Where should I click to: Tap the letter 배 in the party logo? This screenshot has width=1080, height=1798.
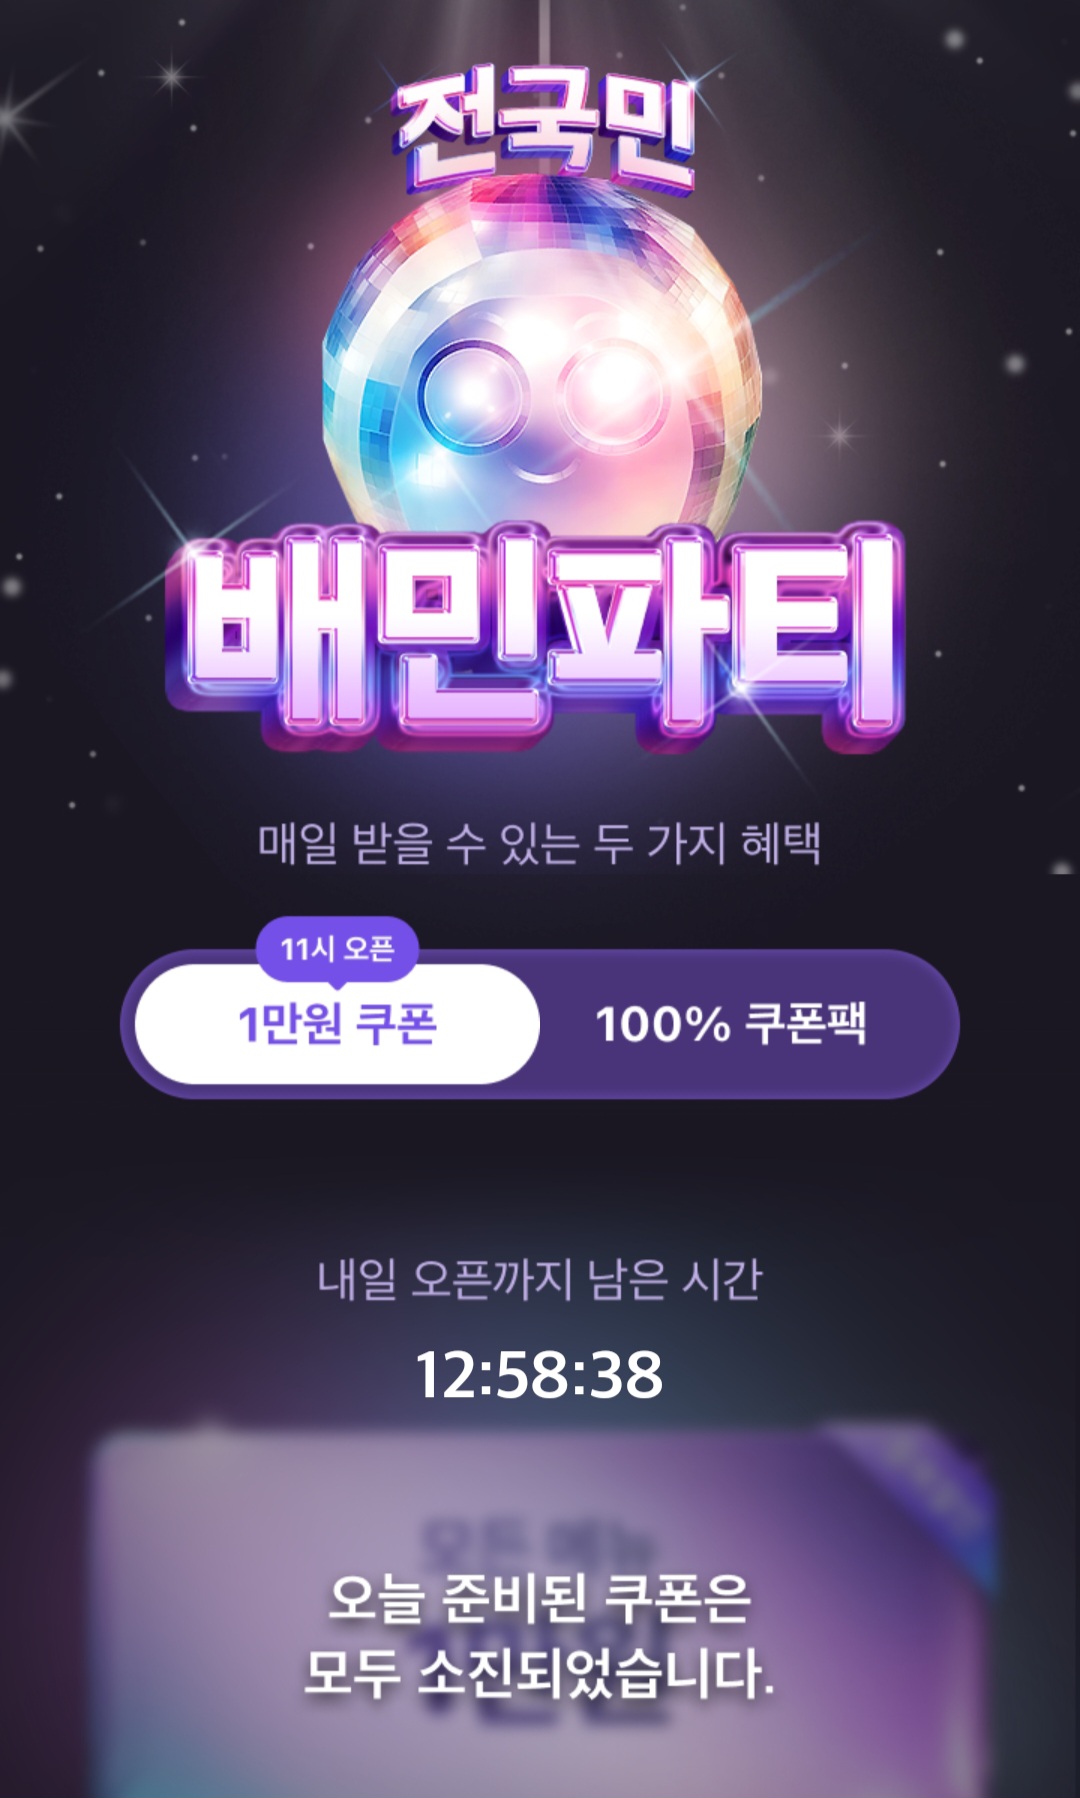[277, 636]
